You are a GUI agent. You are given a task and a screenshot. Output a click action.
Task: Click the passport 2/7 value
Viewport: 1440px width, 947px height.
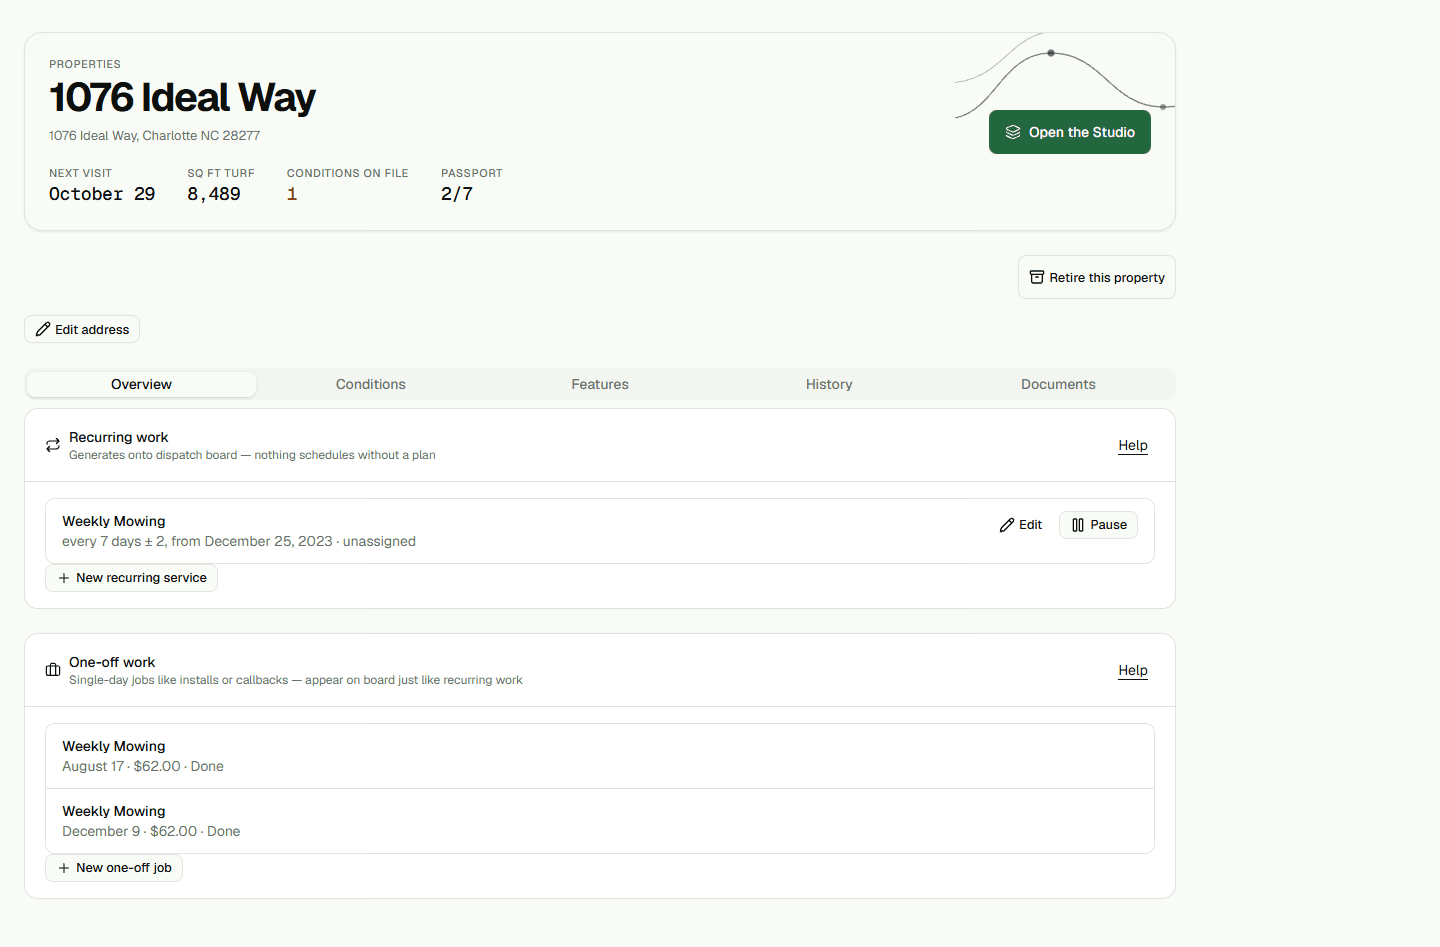pyautogui.click(x=457, y=194)
